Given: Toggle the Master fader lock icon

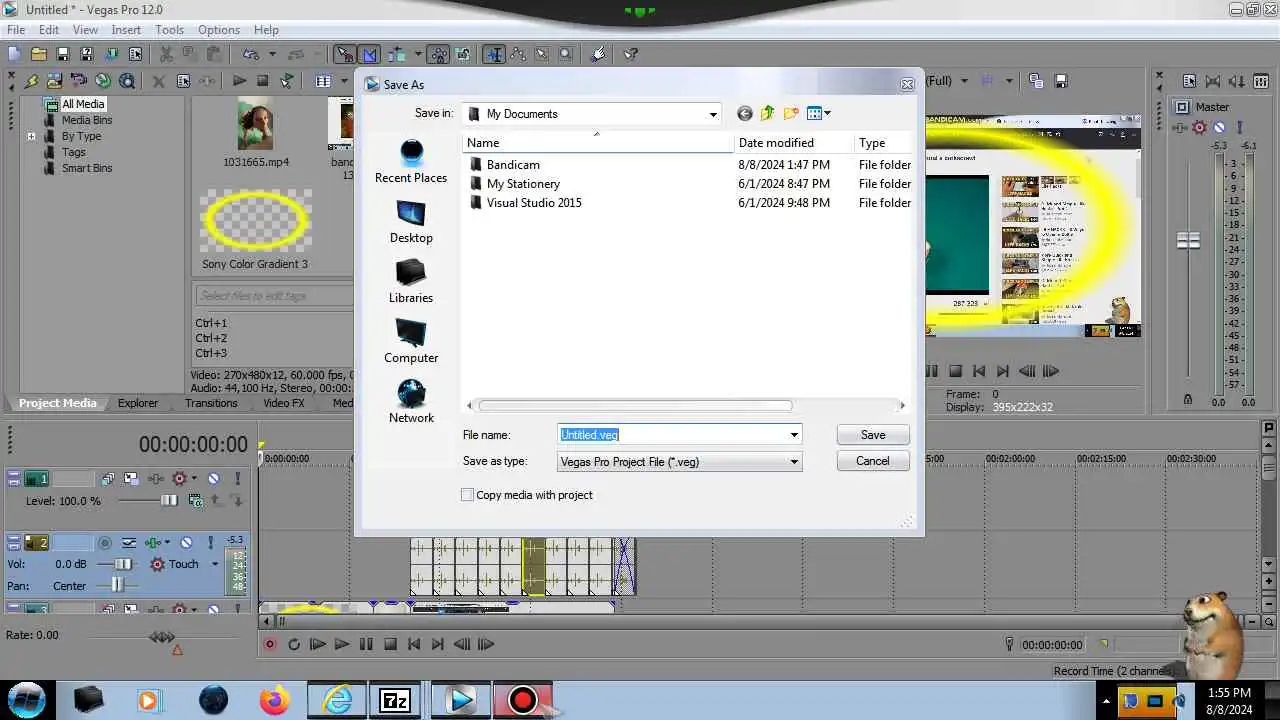Looking at the screenshot, I should click(x=1187, y=399).
